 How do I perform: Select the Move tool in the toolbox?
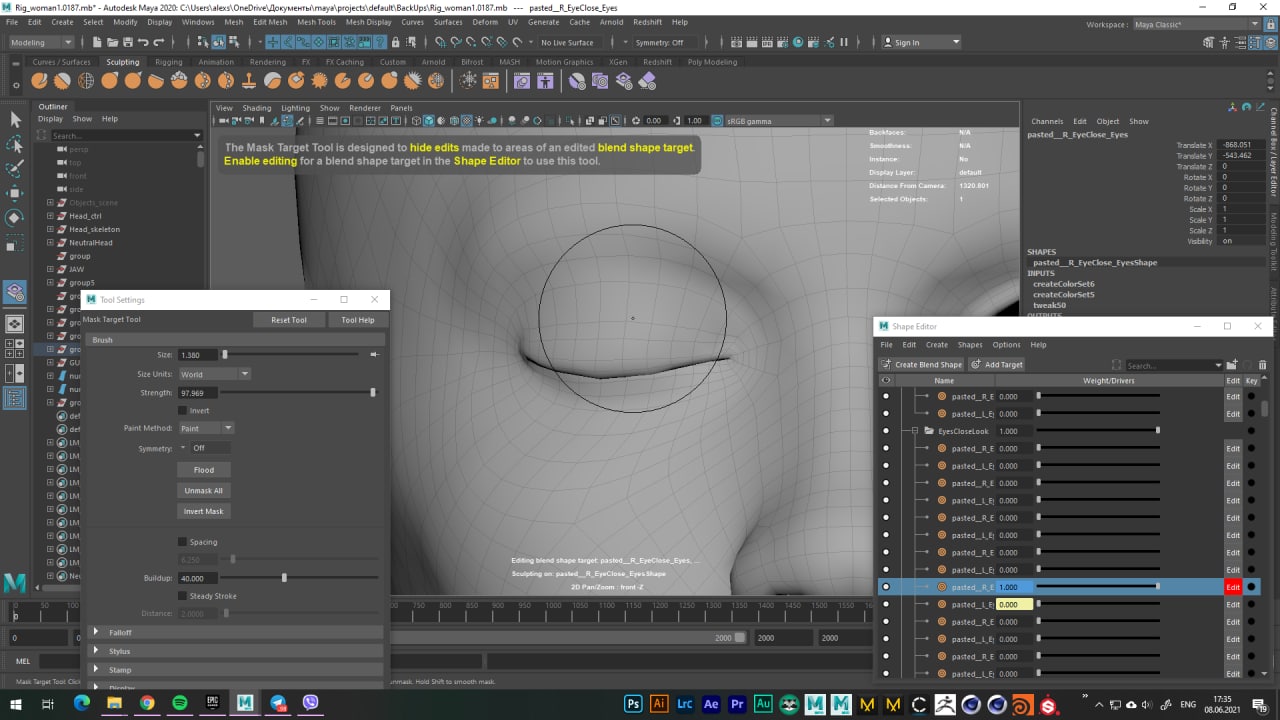pyautogui.click(x=15, y=193)
